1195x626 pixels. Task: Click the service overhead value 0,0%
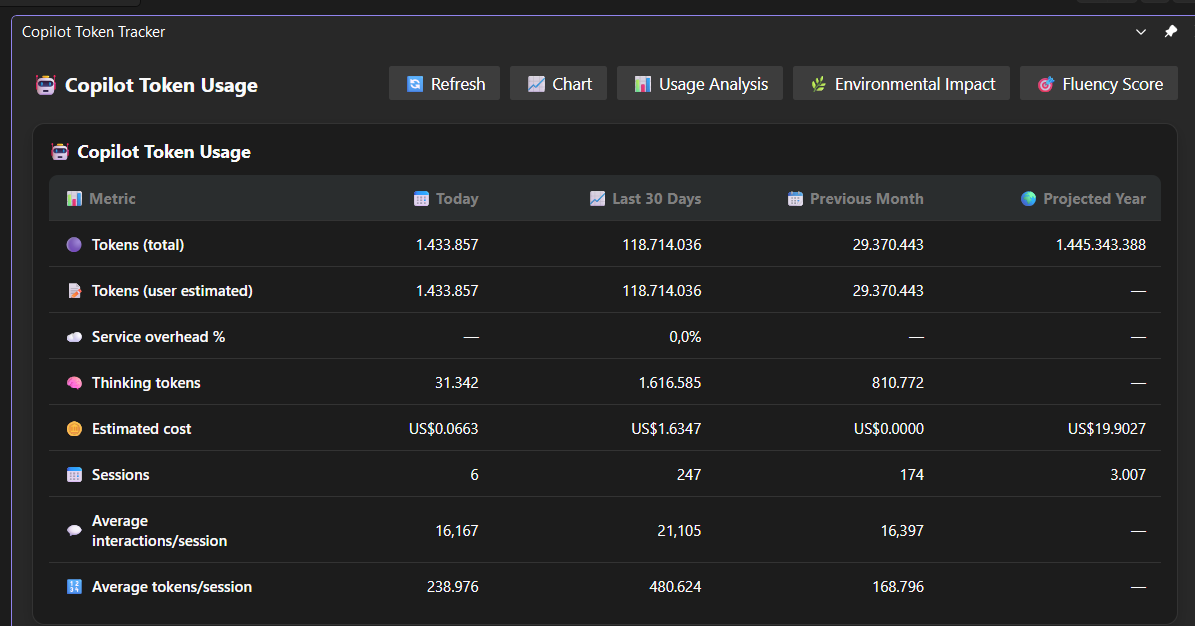coord(685,337)
